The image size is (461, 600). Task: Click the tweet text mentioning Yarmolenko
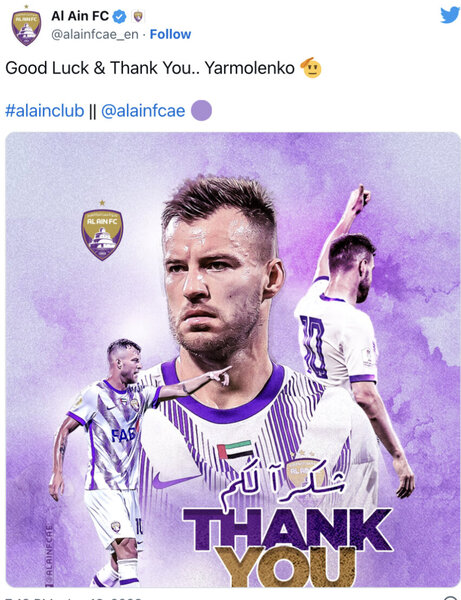tap(150, 68)
